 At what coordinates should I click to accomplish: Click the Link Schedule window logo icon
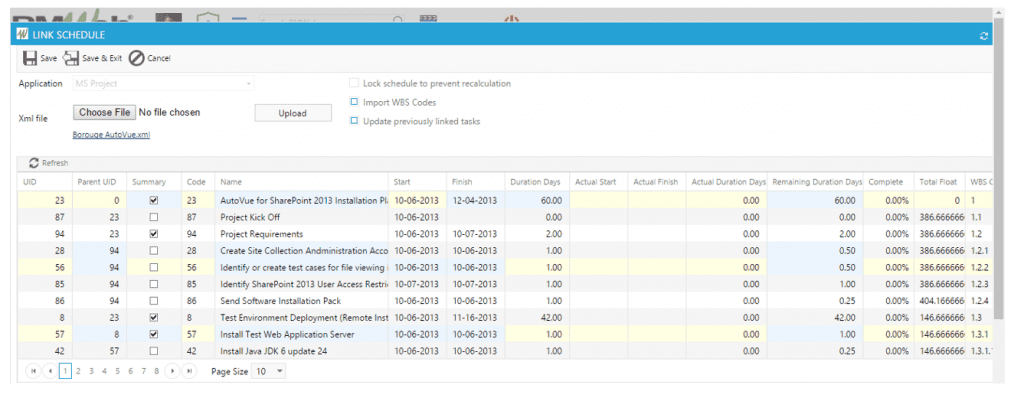click(22, 35)
